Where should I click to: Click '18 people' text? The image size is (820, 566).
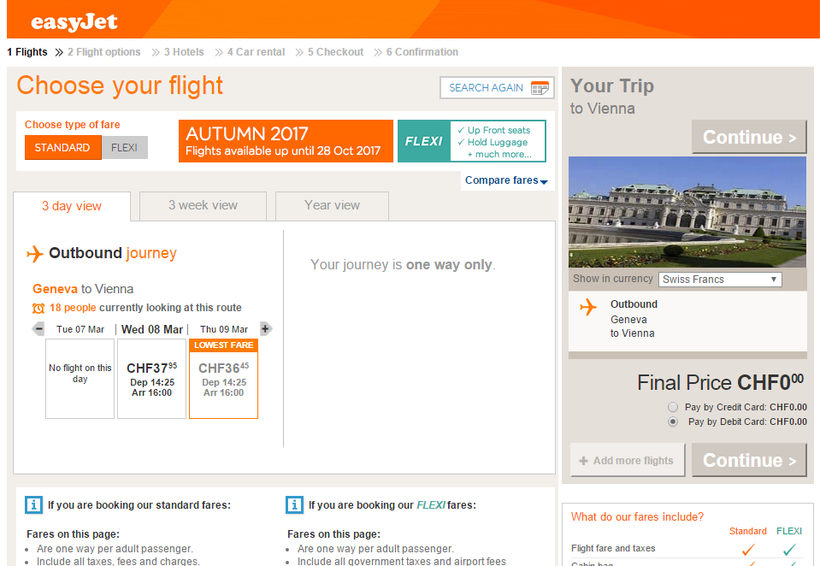(x=73, y=308)
